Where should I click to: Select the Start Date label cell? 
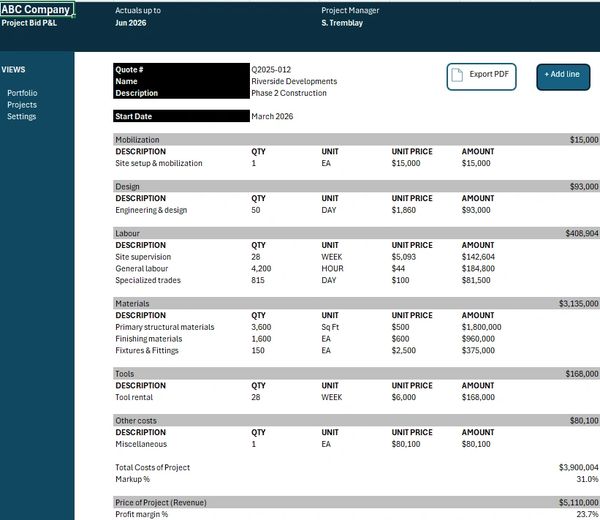tap(181, 116)
